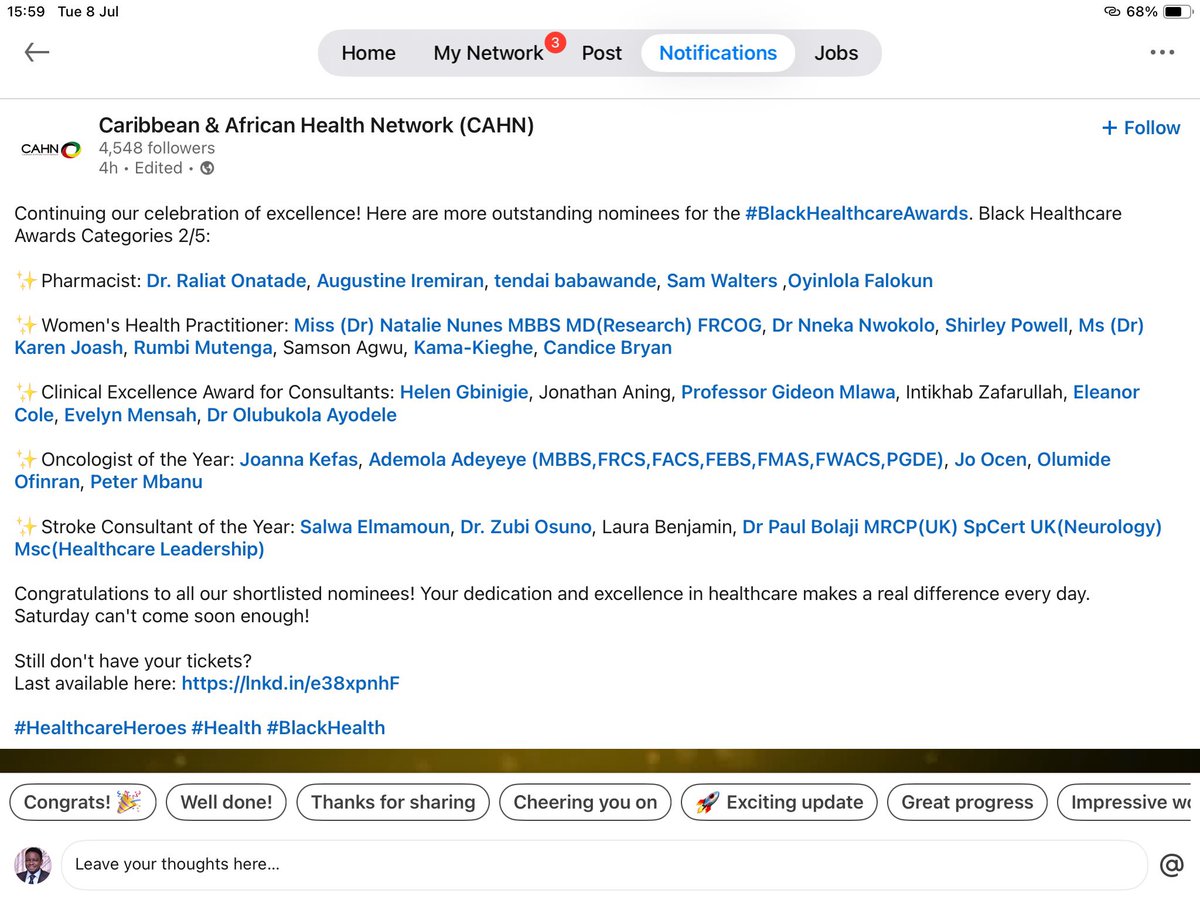
Task: Tap the @ mention icon
Action: (x=1171, y=865)
